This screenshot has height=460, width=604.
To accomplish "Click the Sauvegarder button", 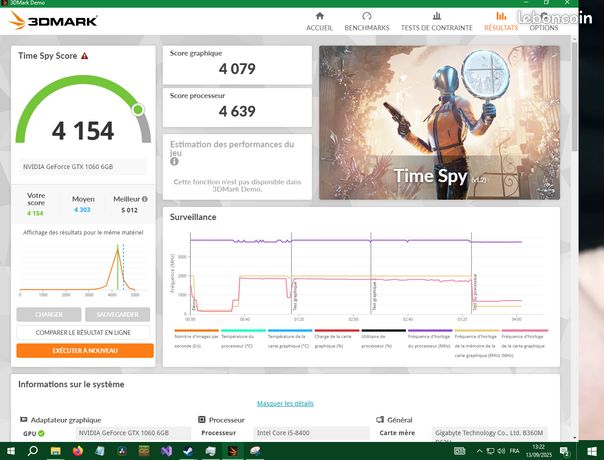I will tap(117, 314).
